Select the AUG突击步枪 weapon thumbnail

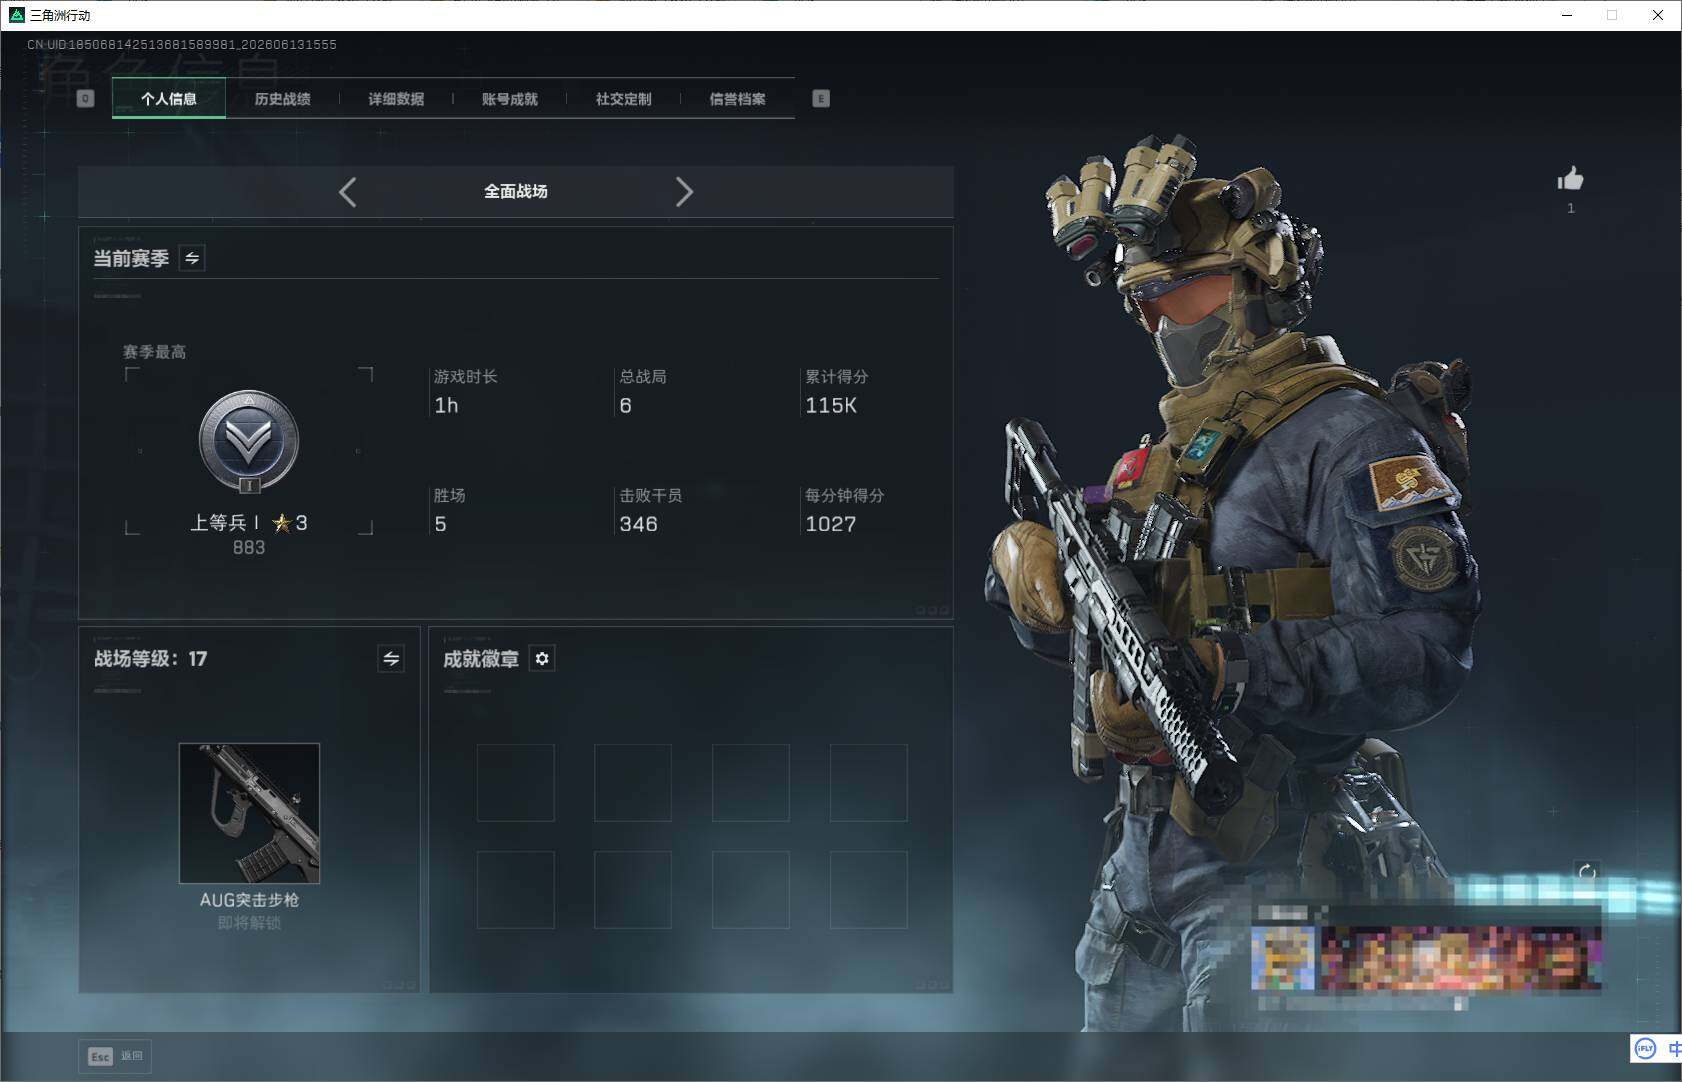pyautogui.click(x=249, y=813)
